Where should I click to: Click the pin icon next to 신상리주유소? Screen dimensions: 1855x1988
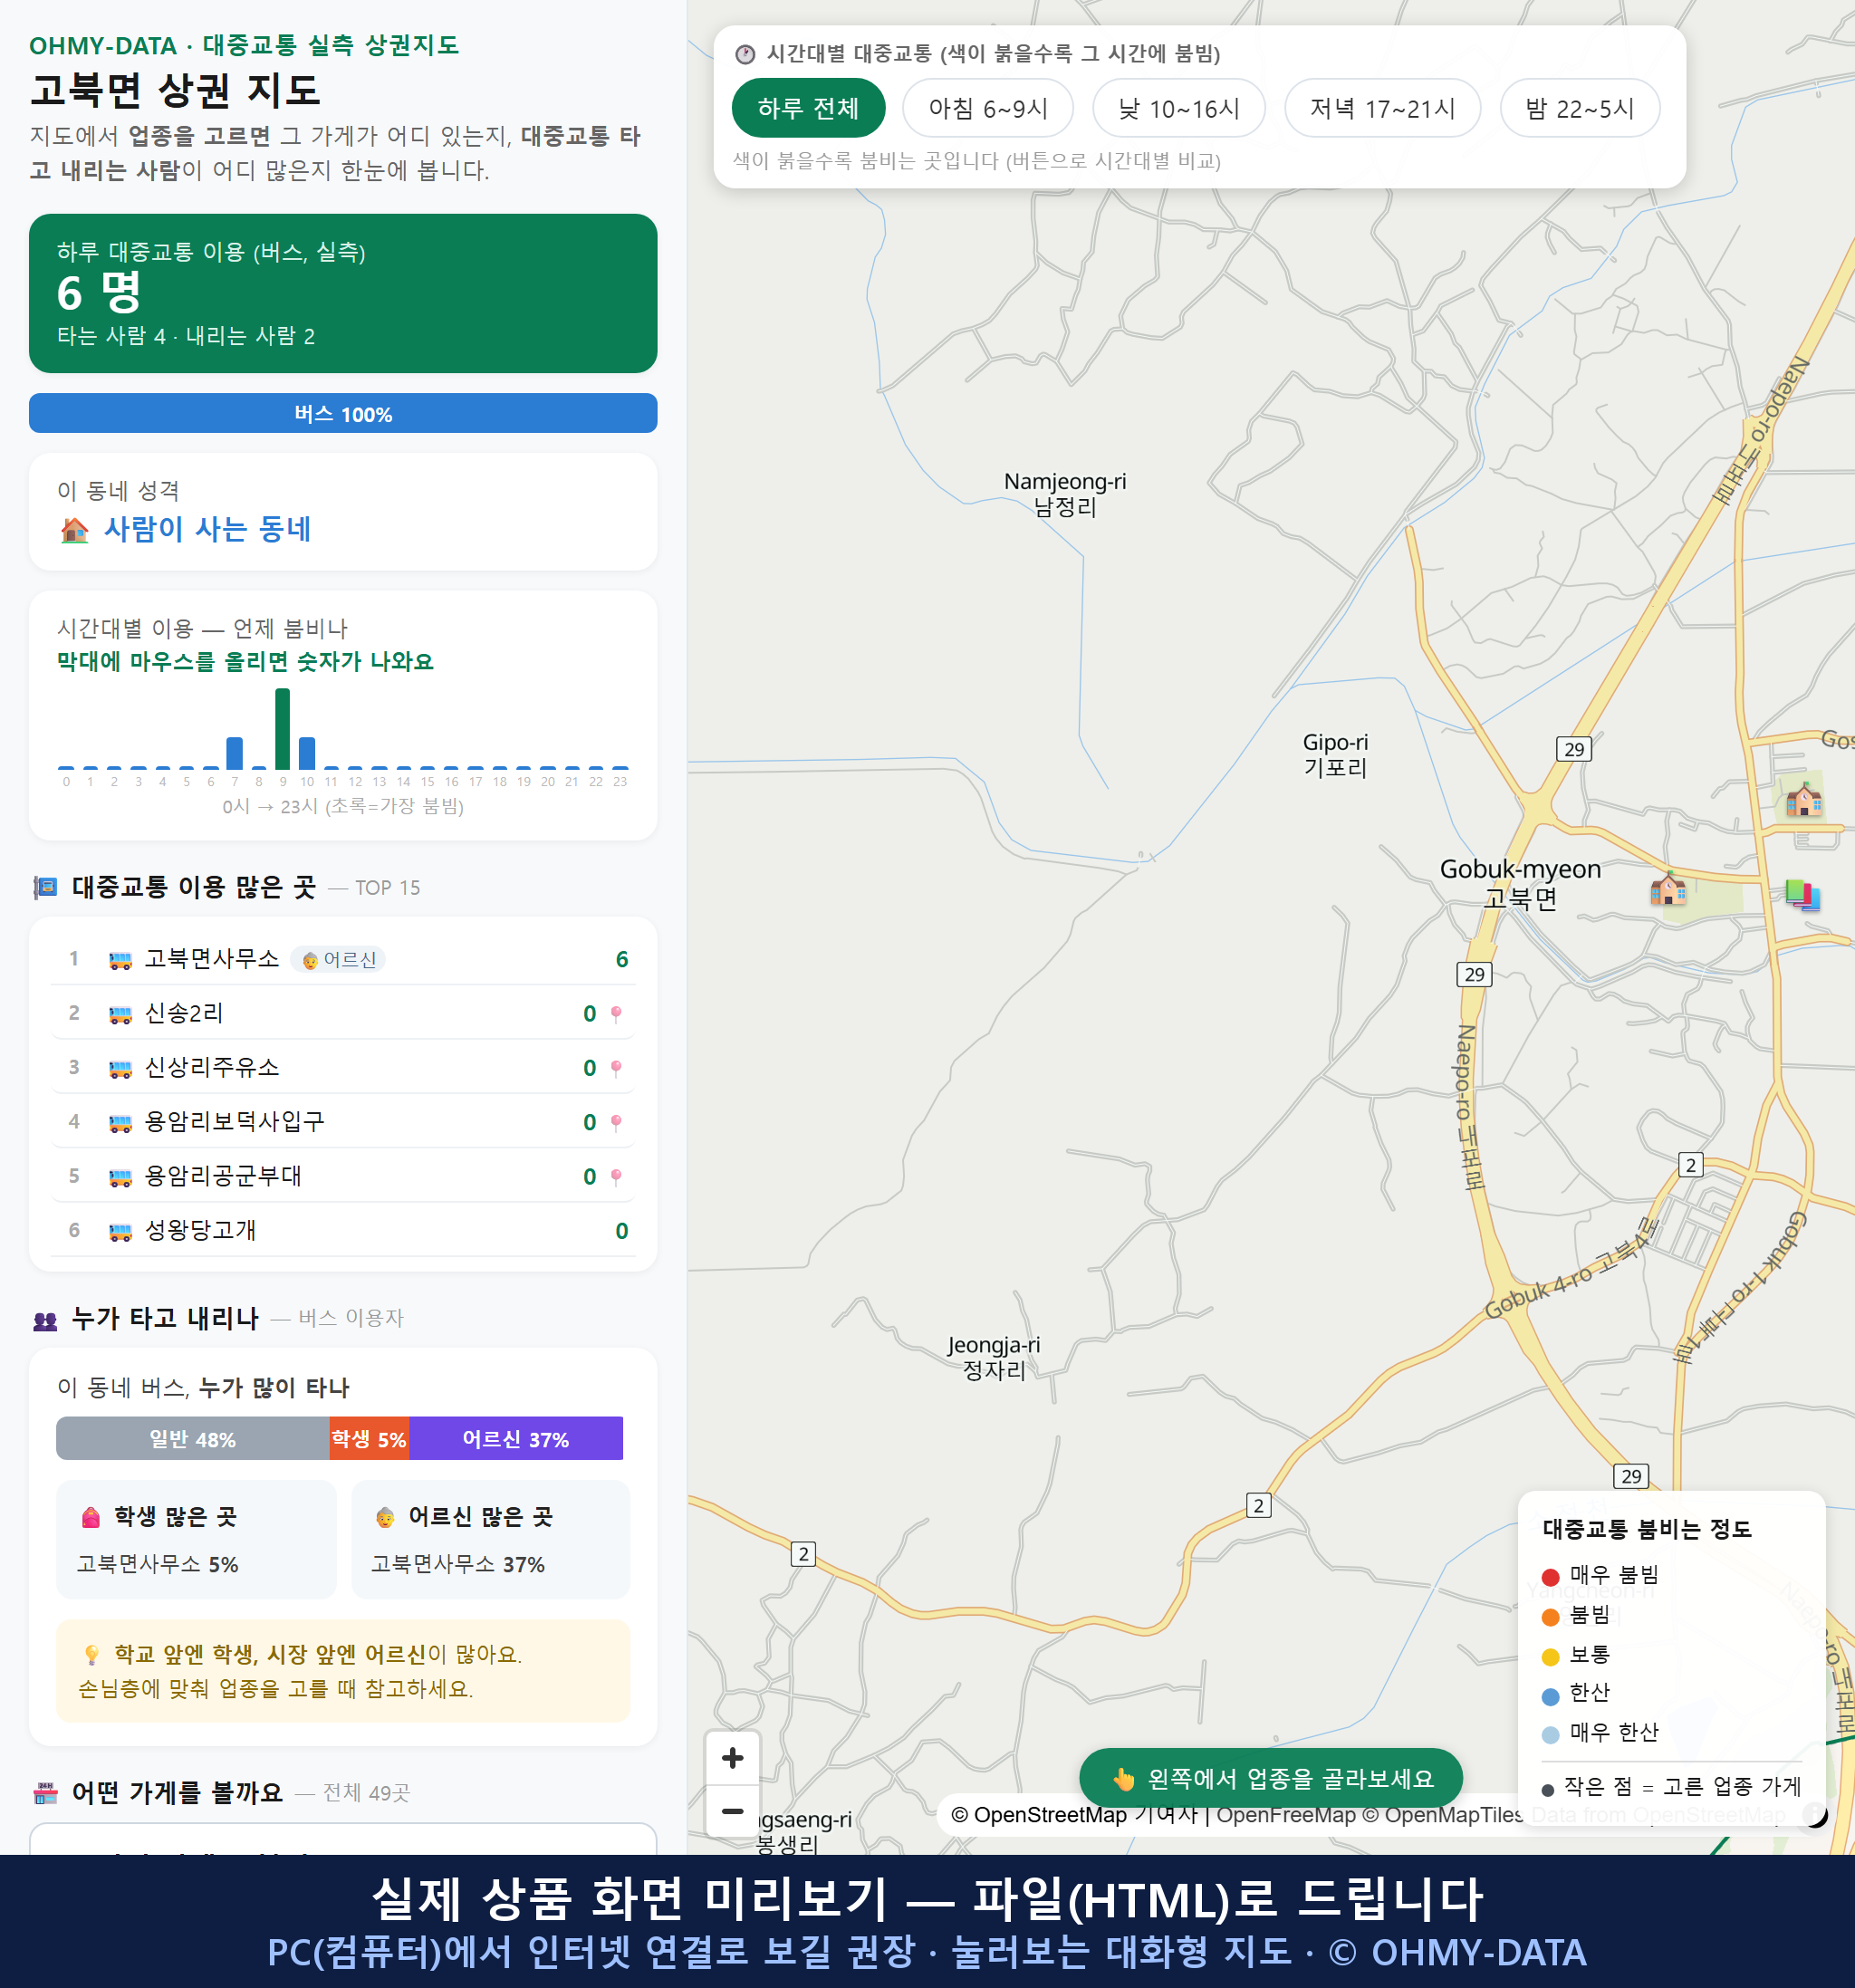coord(616,1068)
